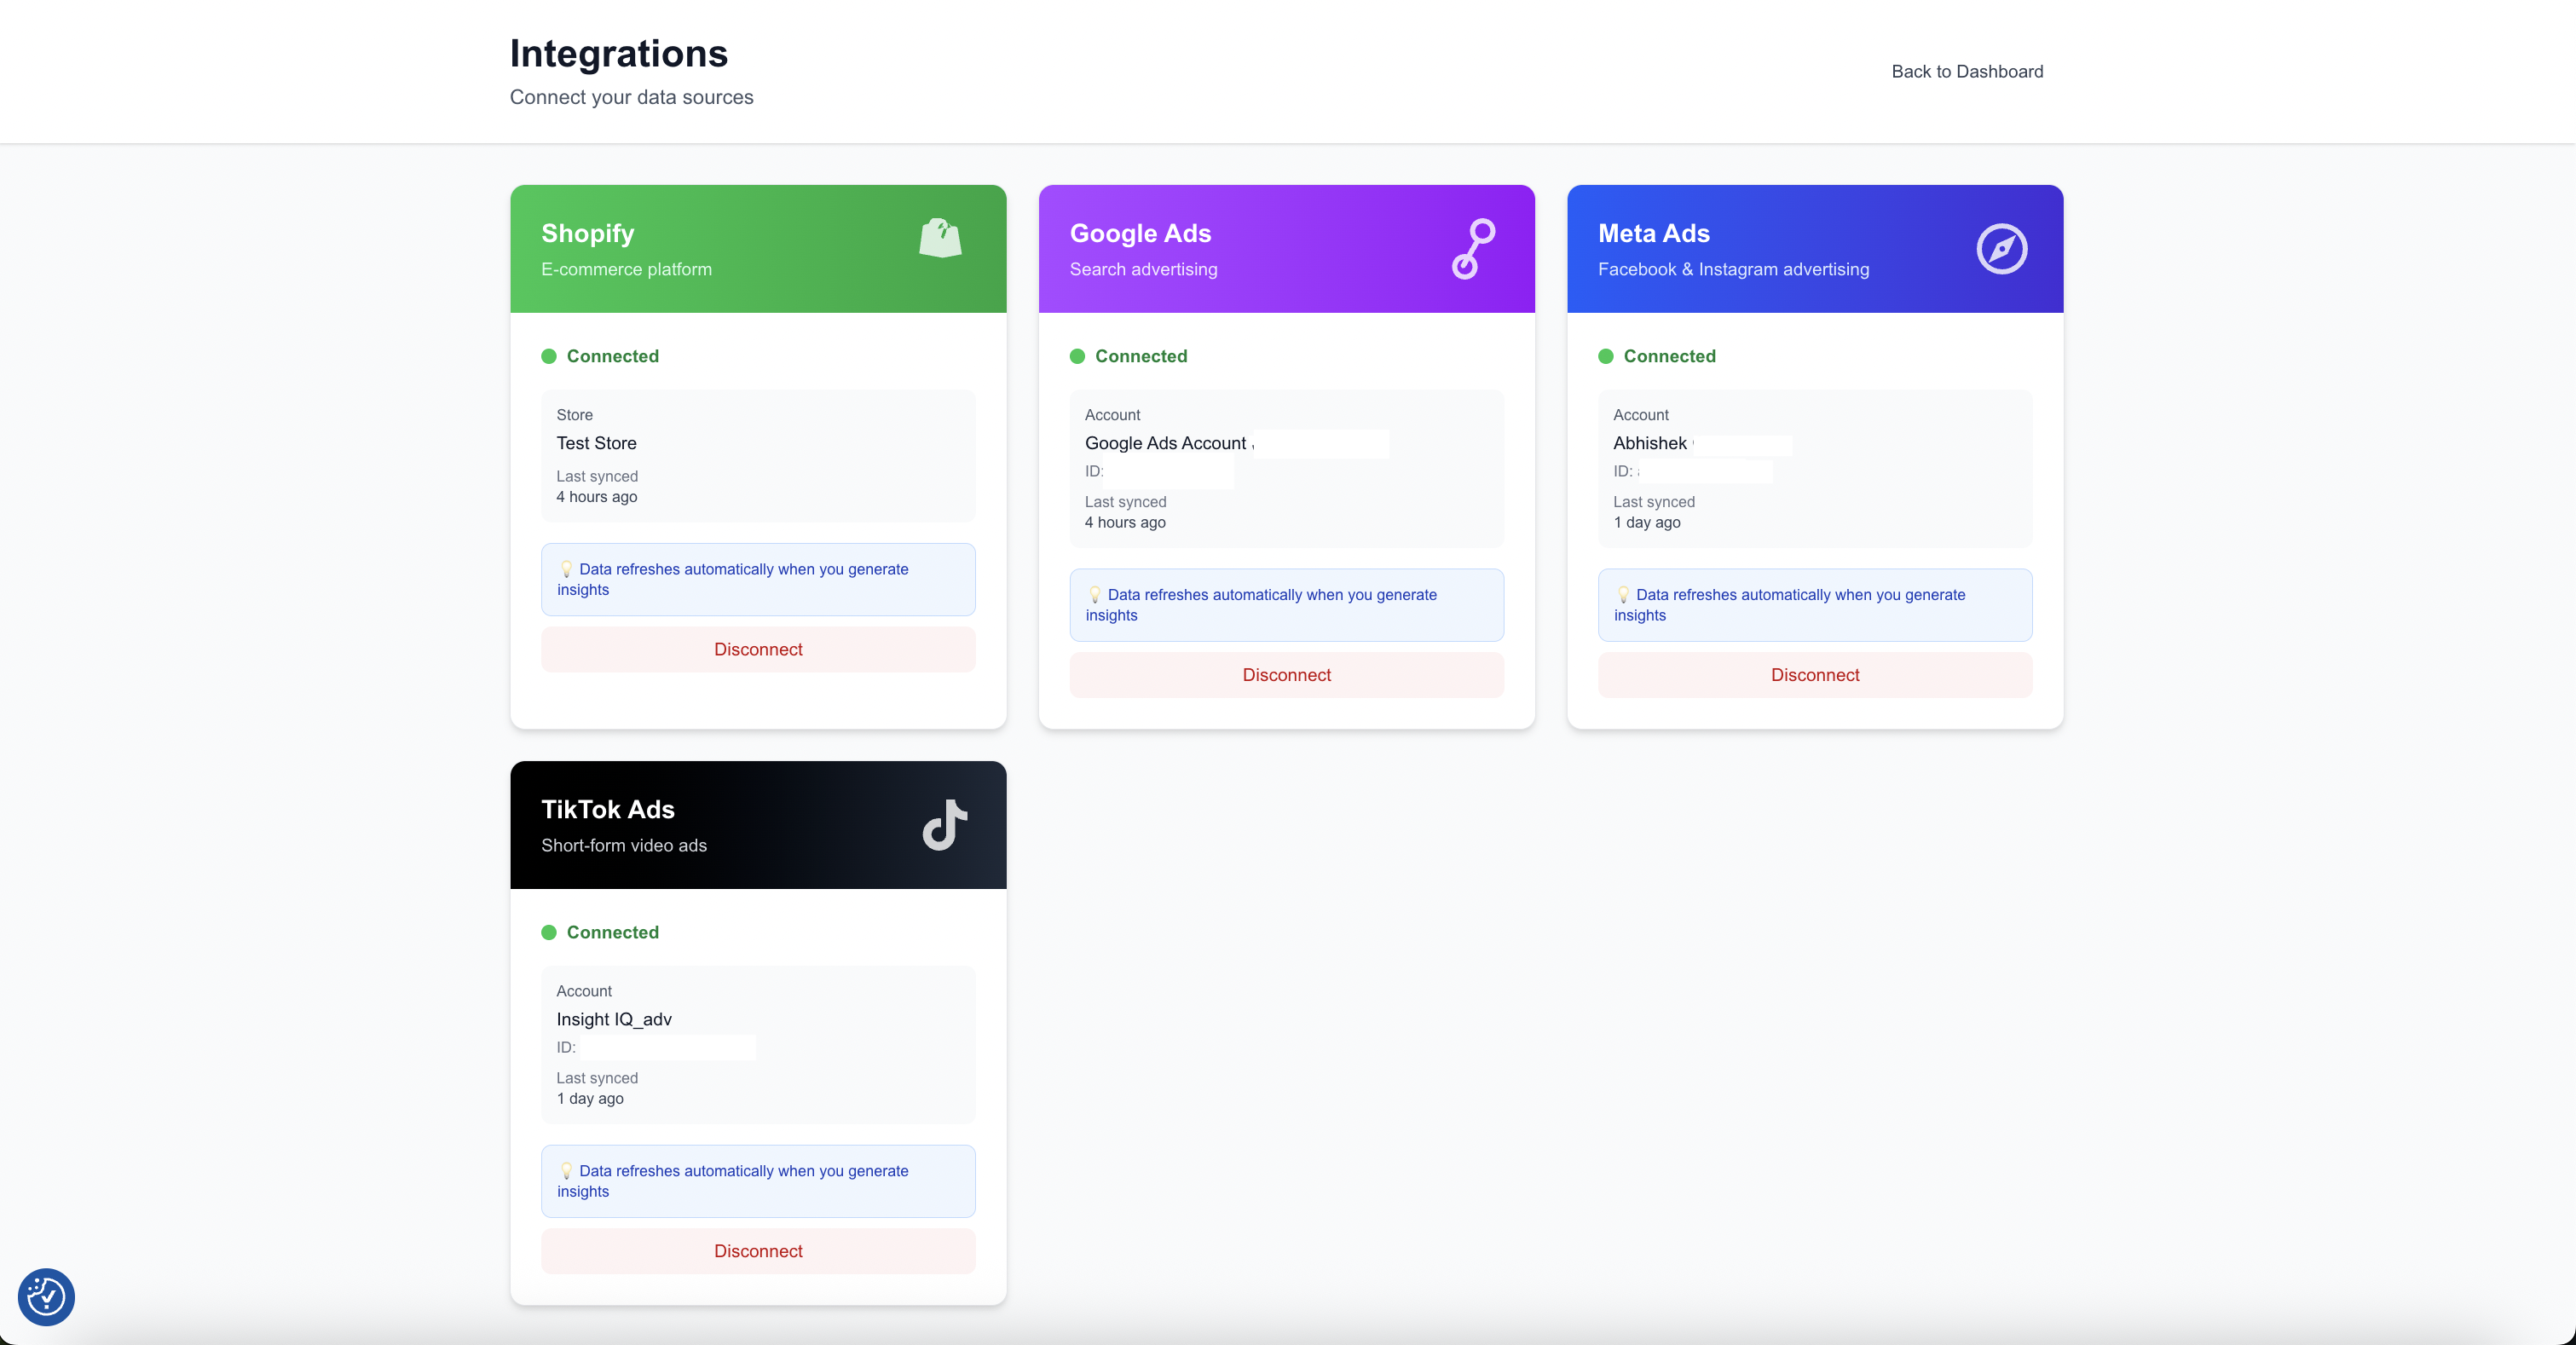Disconnect the TikTok Ads integration
The width and height of the screenshot is (2576, 1345).
[x=758, y=1251]
